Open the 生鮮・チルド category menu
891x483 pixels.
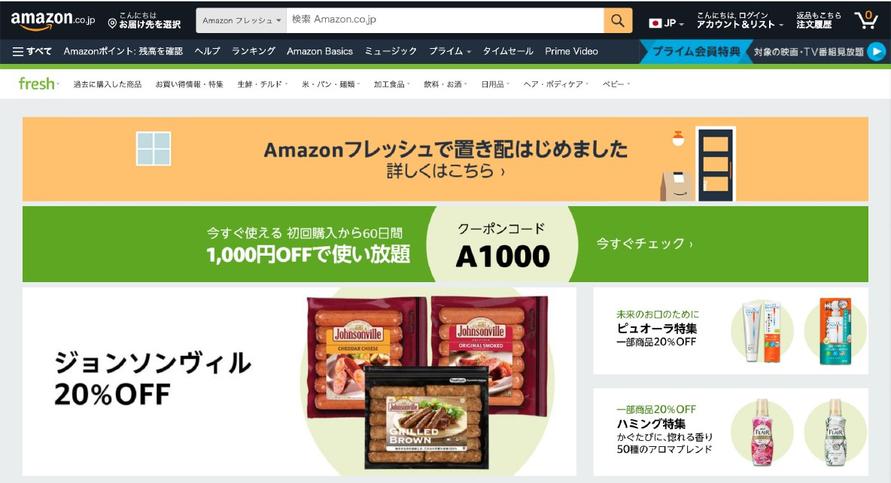(x=262, y=84)
